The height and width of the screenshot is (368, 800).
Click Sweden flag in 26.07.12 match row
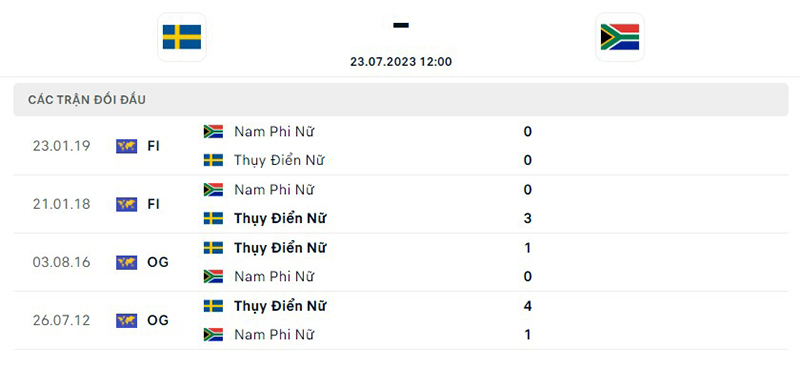[x=213, y=306]
